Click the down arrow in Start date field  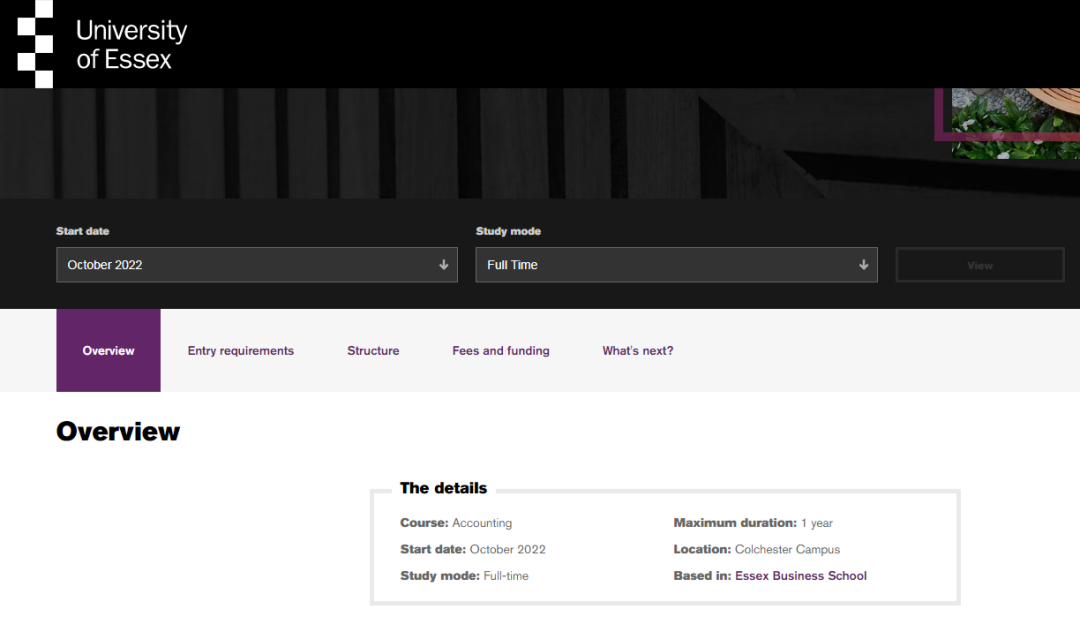point(443,265)
